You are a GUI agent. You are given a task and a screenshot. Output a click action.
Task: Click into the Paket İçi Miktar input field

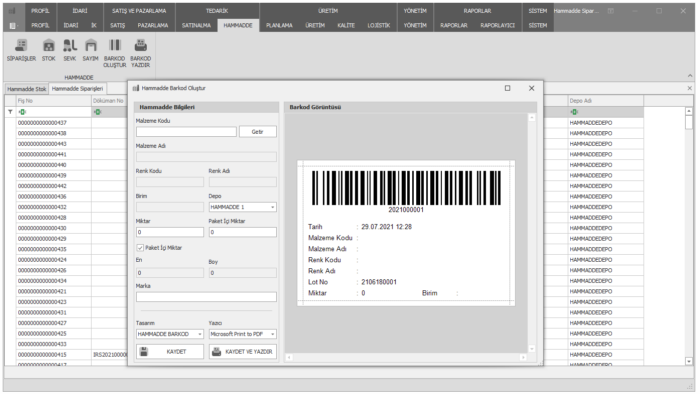click(242, 232)
